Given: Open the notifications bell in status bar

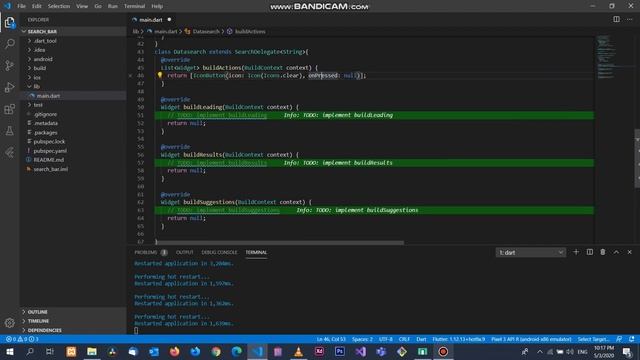Looking at the screenshot, I should (632, 339).
